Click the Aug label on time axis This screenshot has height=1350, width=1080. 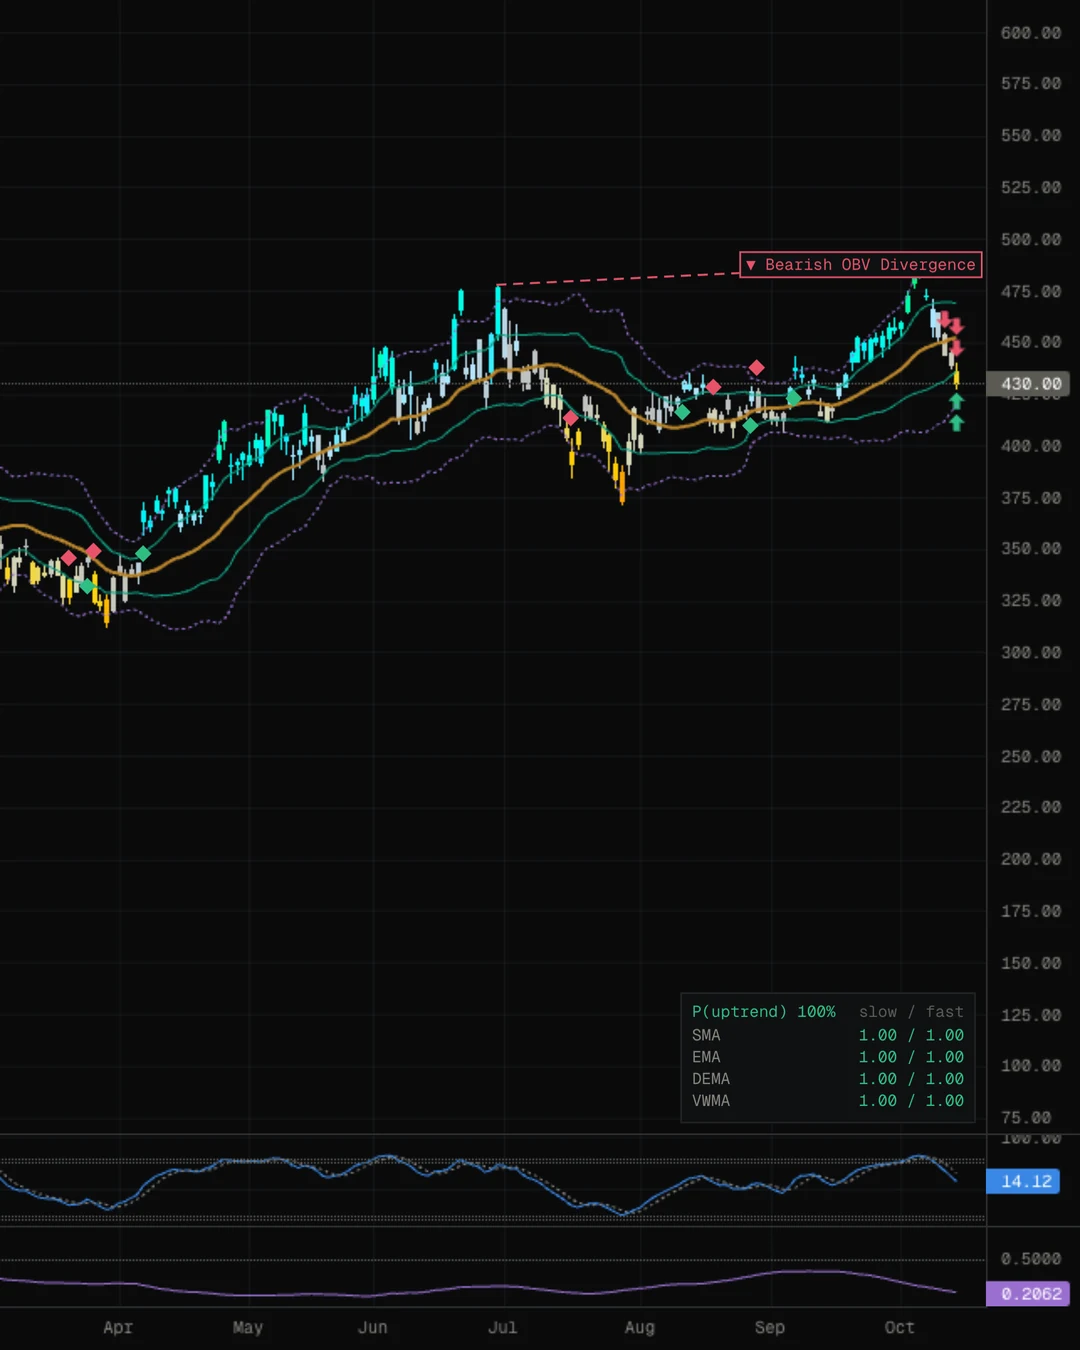click(640, 1327)
